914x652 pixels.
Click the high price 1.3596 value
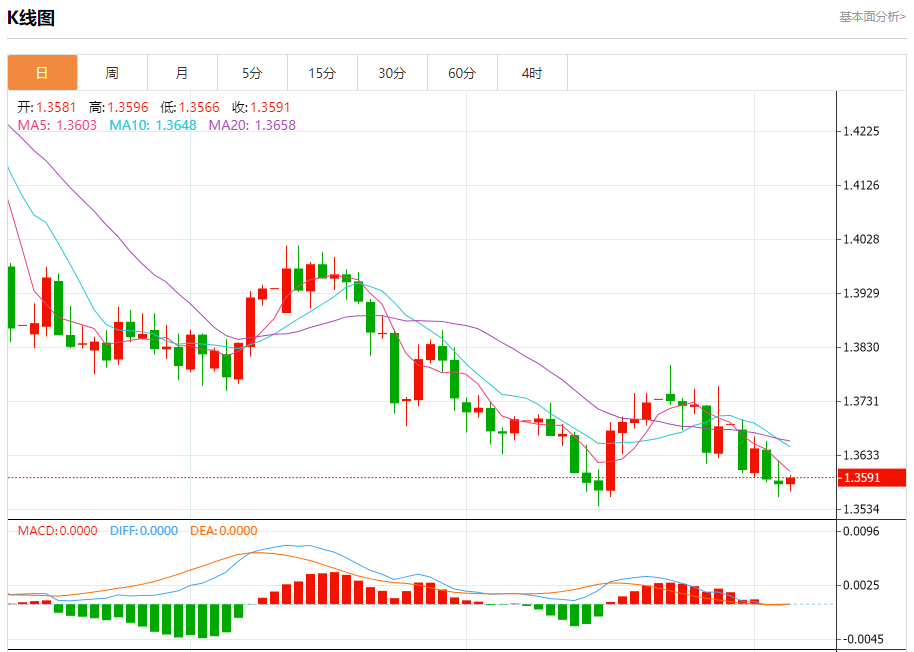click(x=128, y=107)
